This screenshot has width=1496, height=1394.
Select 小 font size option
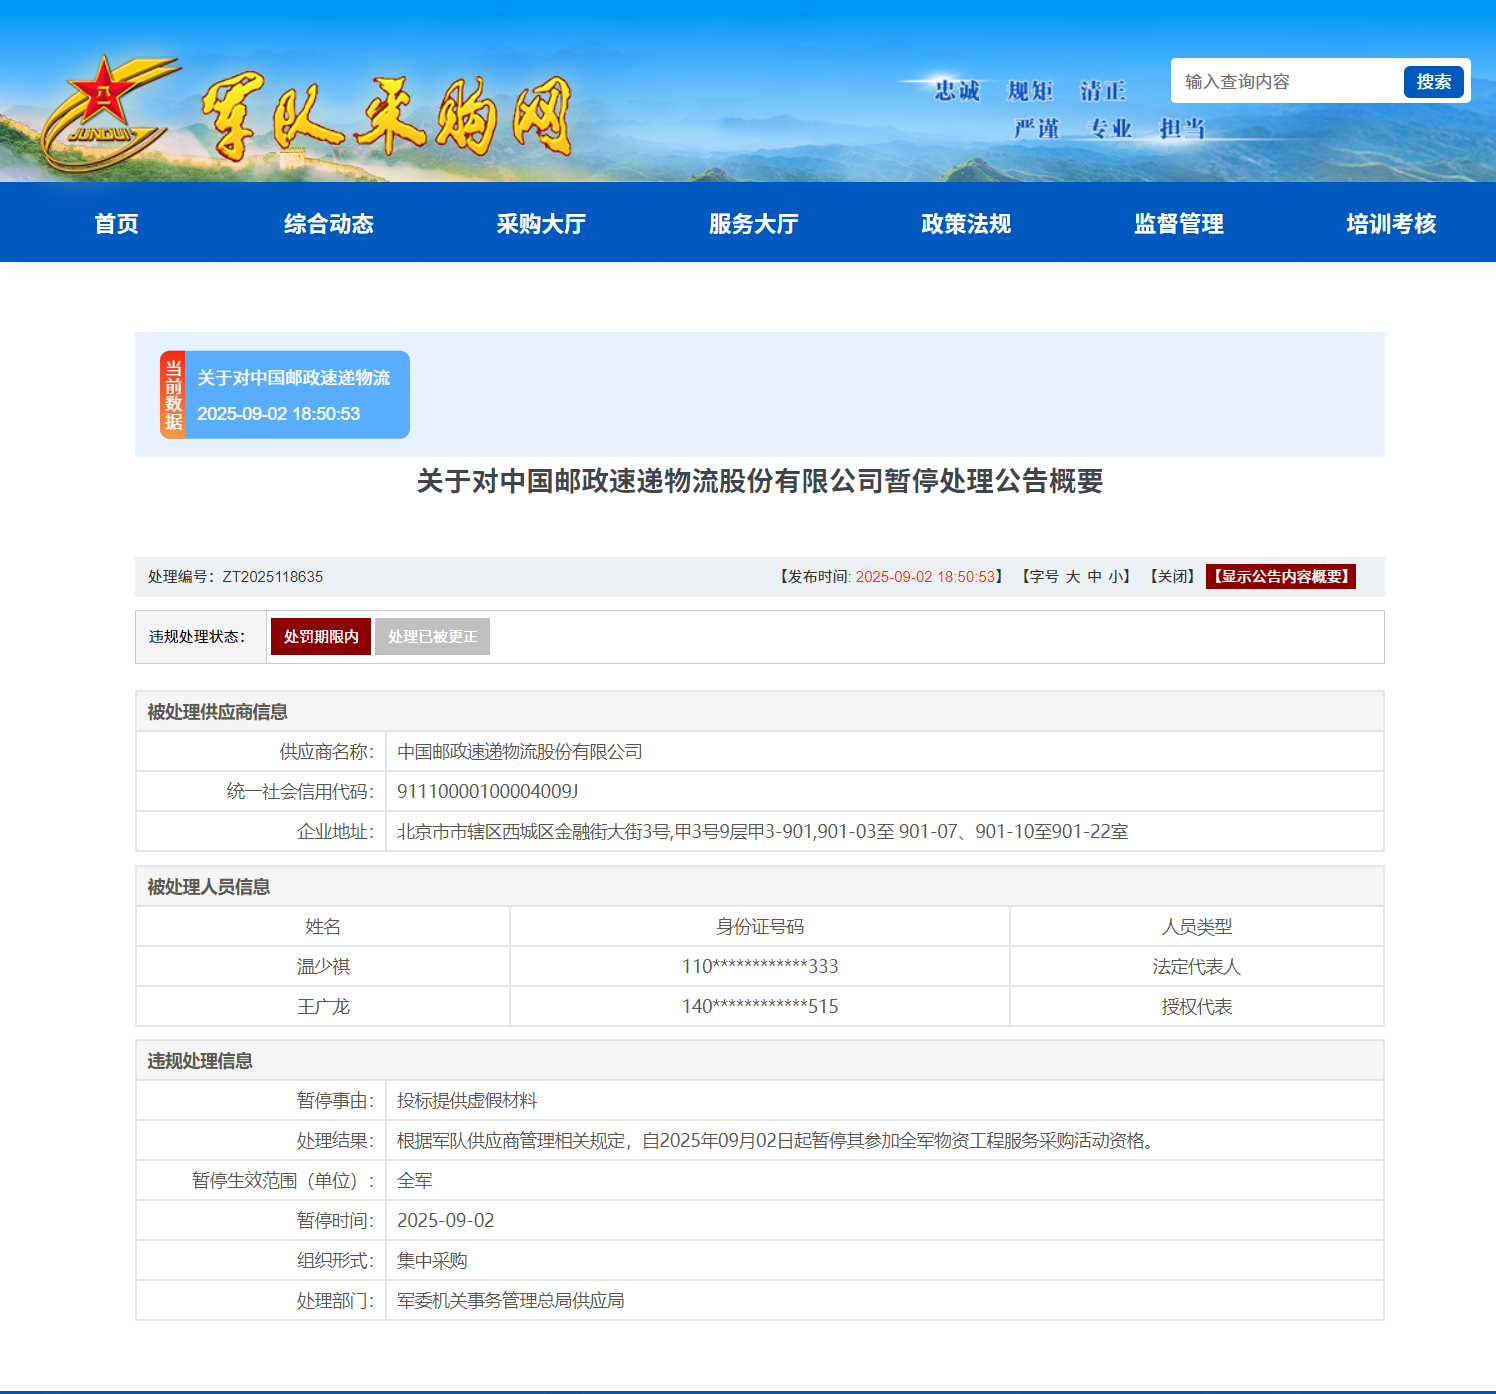[x=1113, y=576]
